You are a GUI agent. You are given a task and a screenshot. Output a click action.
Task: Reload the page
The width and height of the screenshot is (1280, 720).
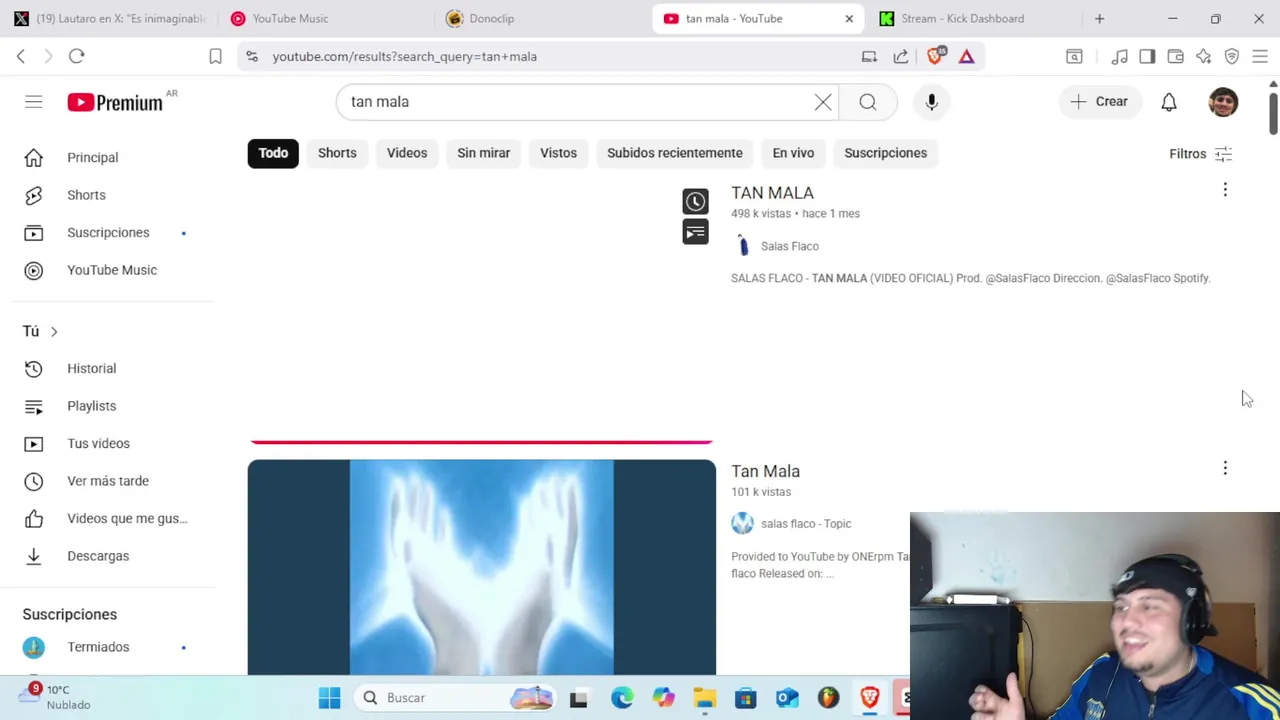(77, 57)
